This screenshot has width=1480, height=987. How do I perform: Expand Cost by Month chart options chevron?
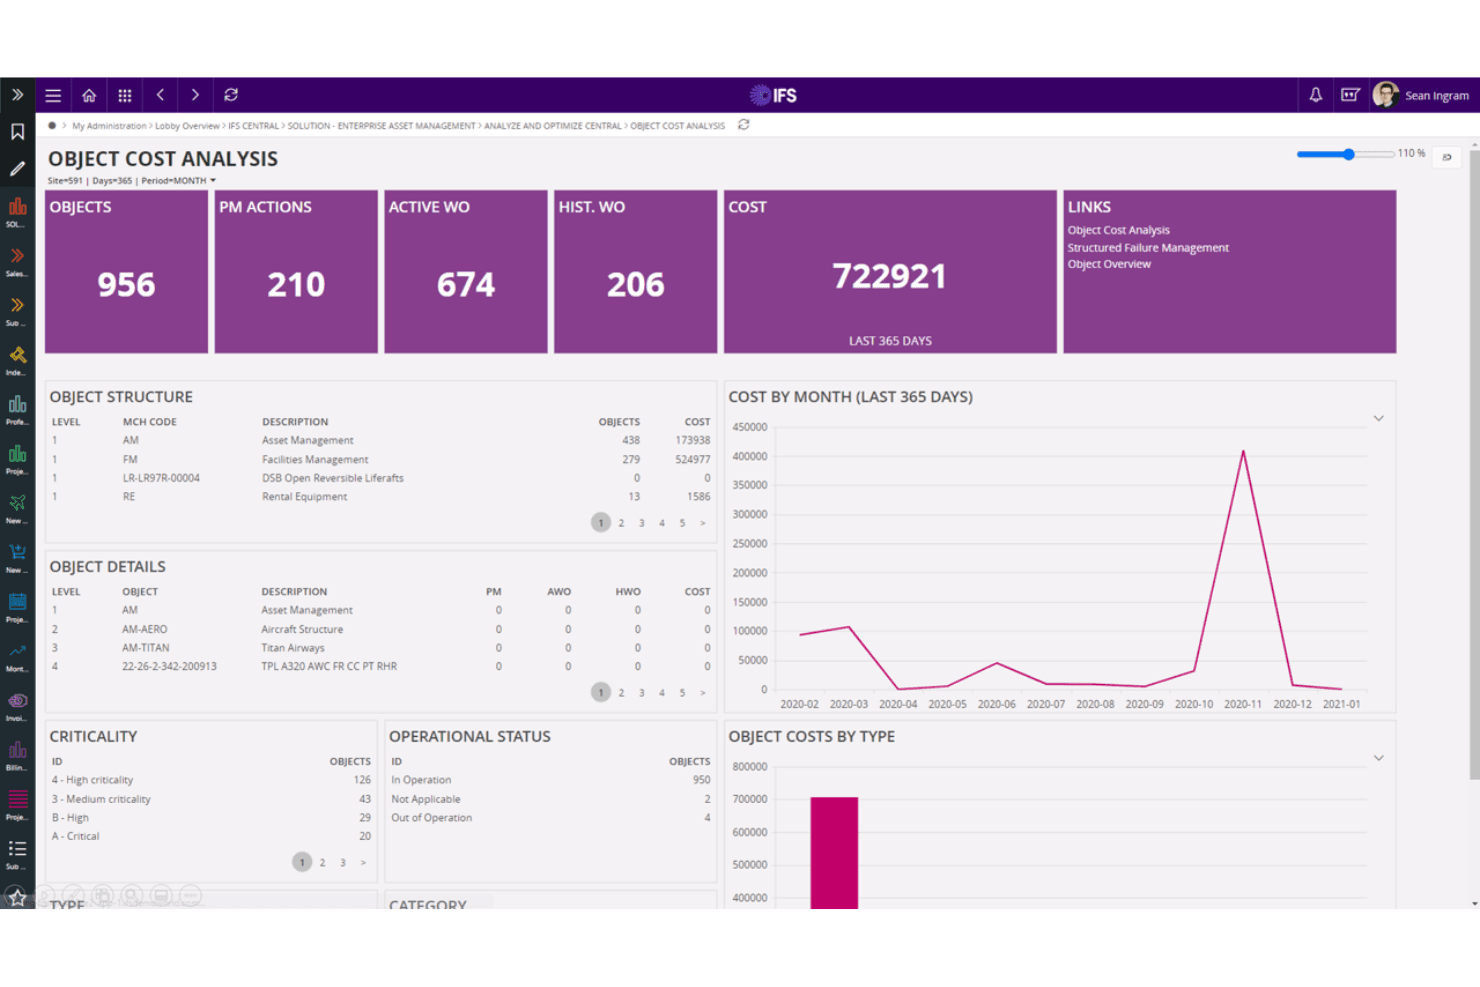point(1378,418)
